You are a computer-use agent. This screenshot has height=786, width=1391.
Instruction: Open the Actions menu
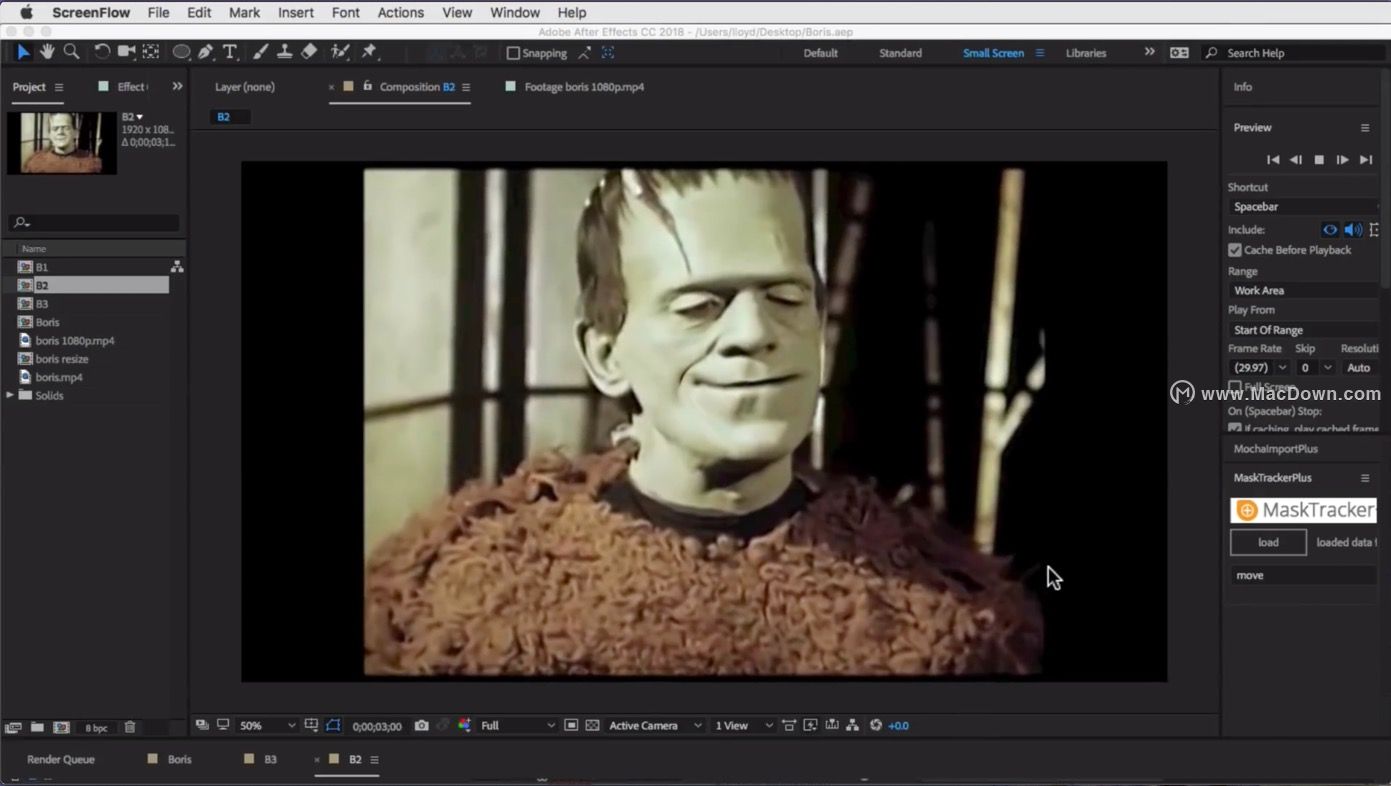[400, 12]
